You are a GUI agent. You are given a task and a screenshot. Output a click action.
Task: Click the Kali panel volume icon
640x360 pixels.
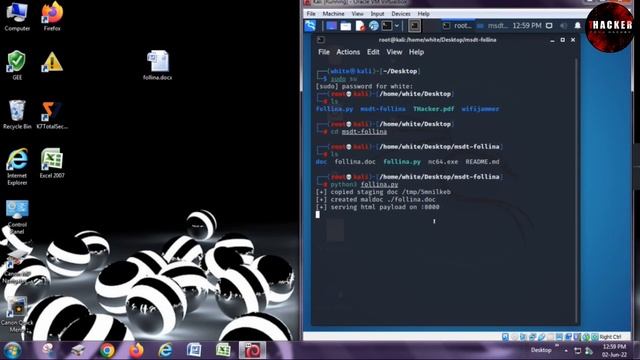563,26
